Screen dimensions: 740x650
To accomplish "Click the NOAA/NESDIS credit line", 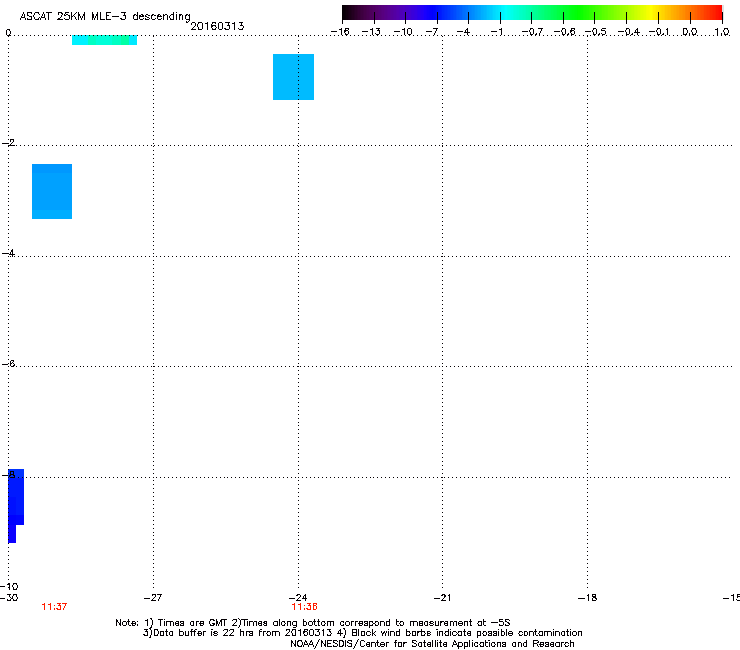I will 432,644.
